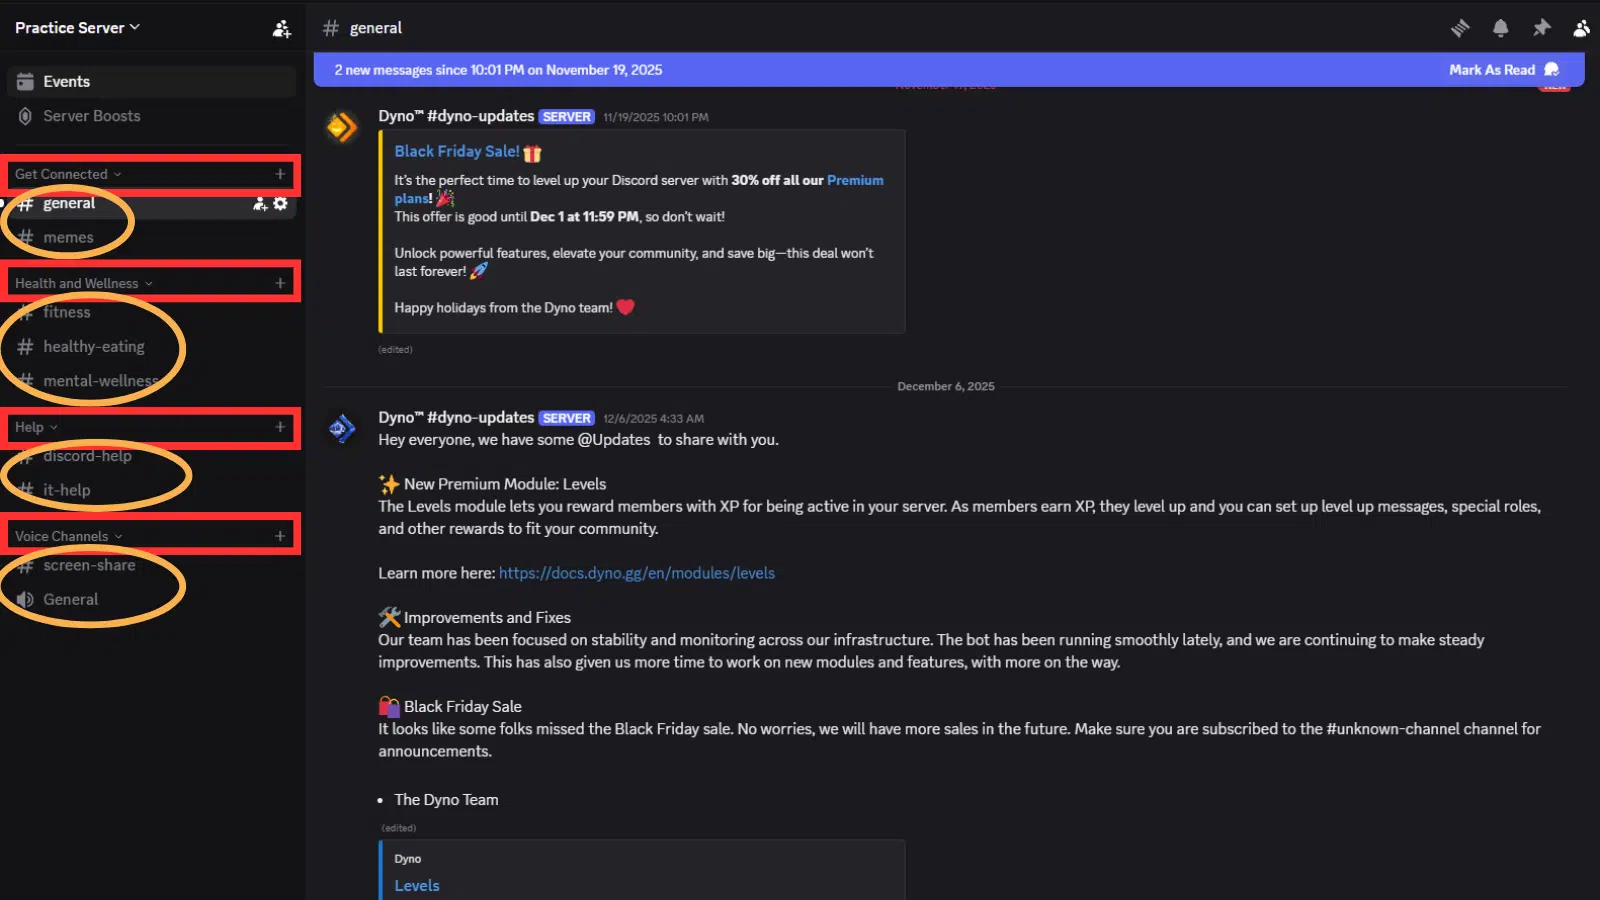Create a channel in Get Connected with plus icon
The width and height of the screenshot is (1600, 900).
[x=280, y=174]
